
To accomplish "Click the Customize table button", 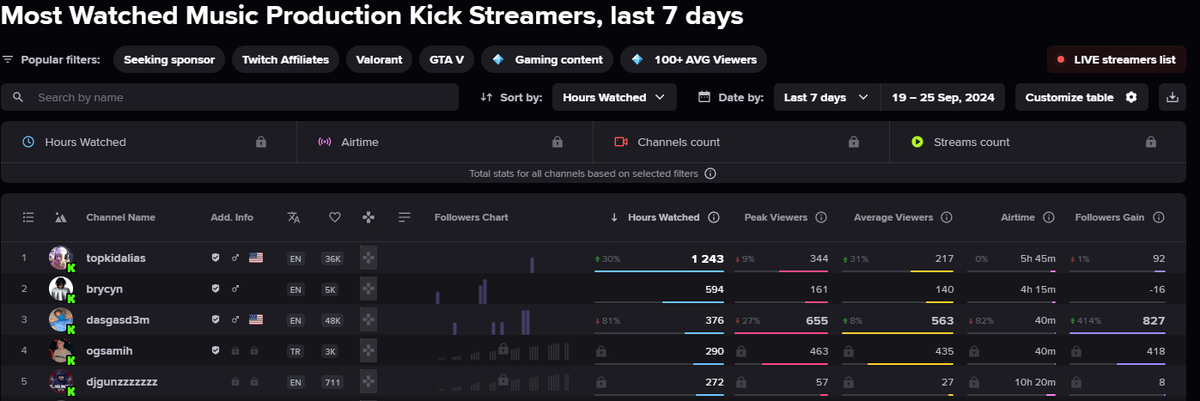I will click(x=1081, y=97).
